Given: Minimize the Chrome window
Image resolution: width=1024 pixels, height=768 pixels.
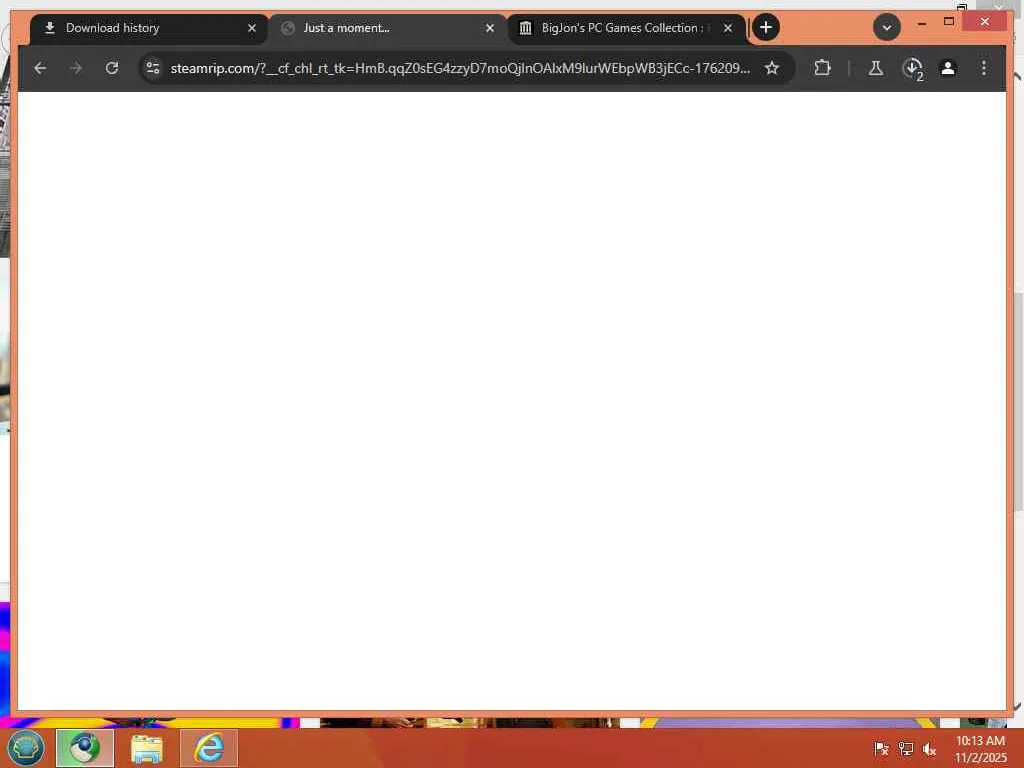Looking at the screenshot, I should tap(921, 22).
